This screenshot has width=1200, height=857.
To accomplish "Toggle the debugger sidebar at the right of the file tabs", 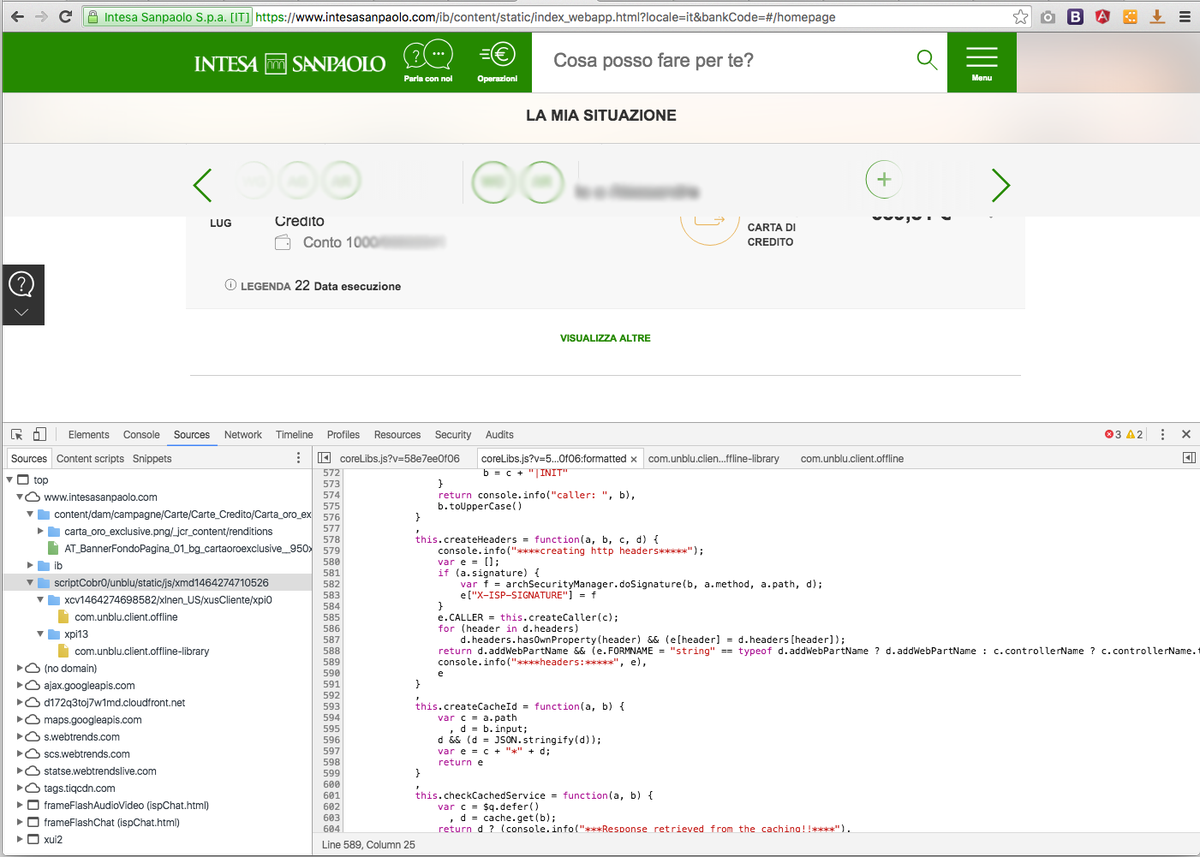I will tap(1188, 458).
